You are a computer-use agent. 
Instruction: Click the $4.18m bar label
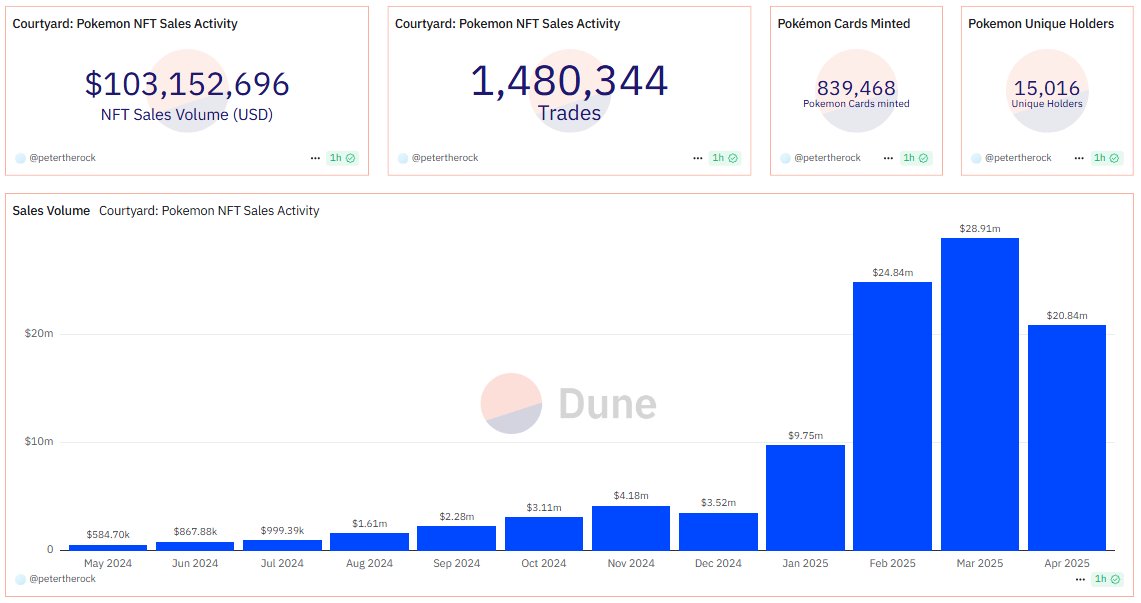coord(631,495)
